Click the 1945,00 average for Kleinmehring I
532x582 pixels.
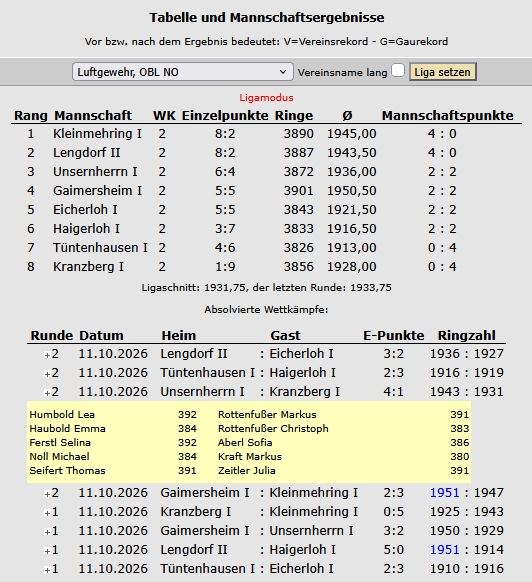coord(352,134)
